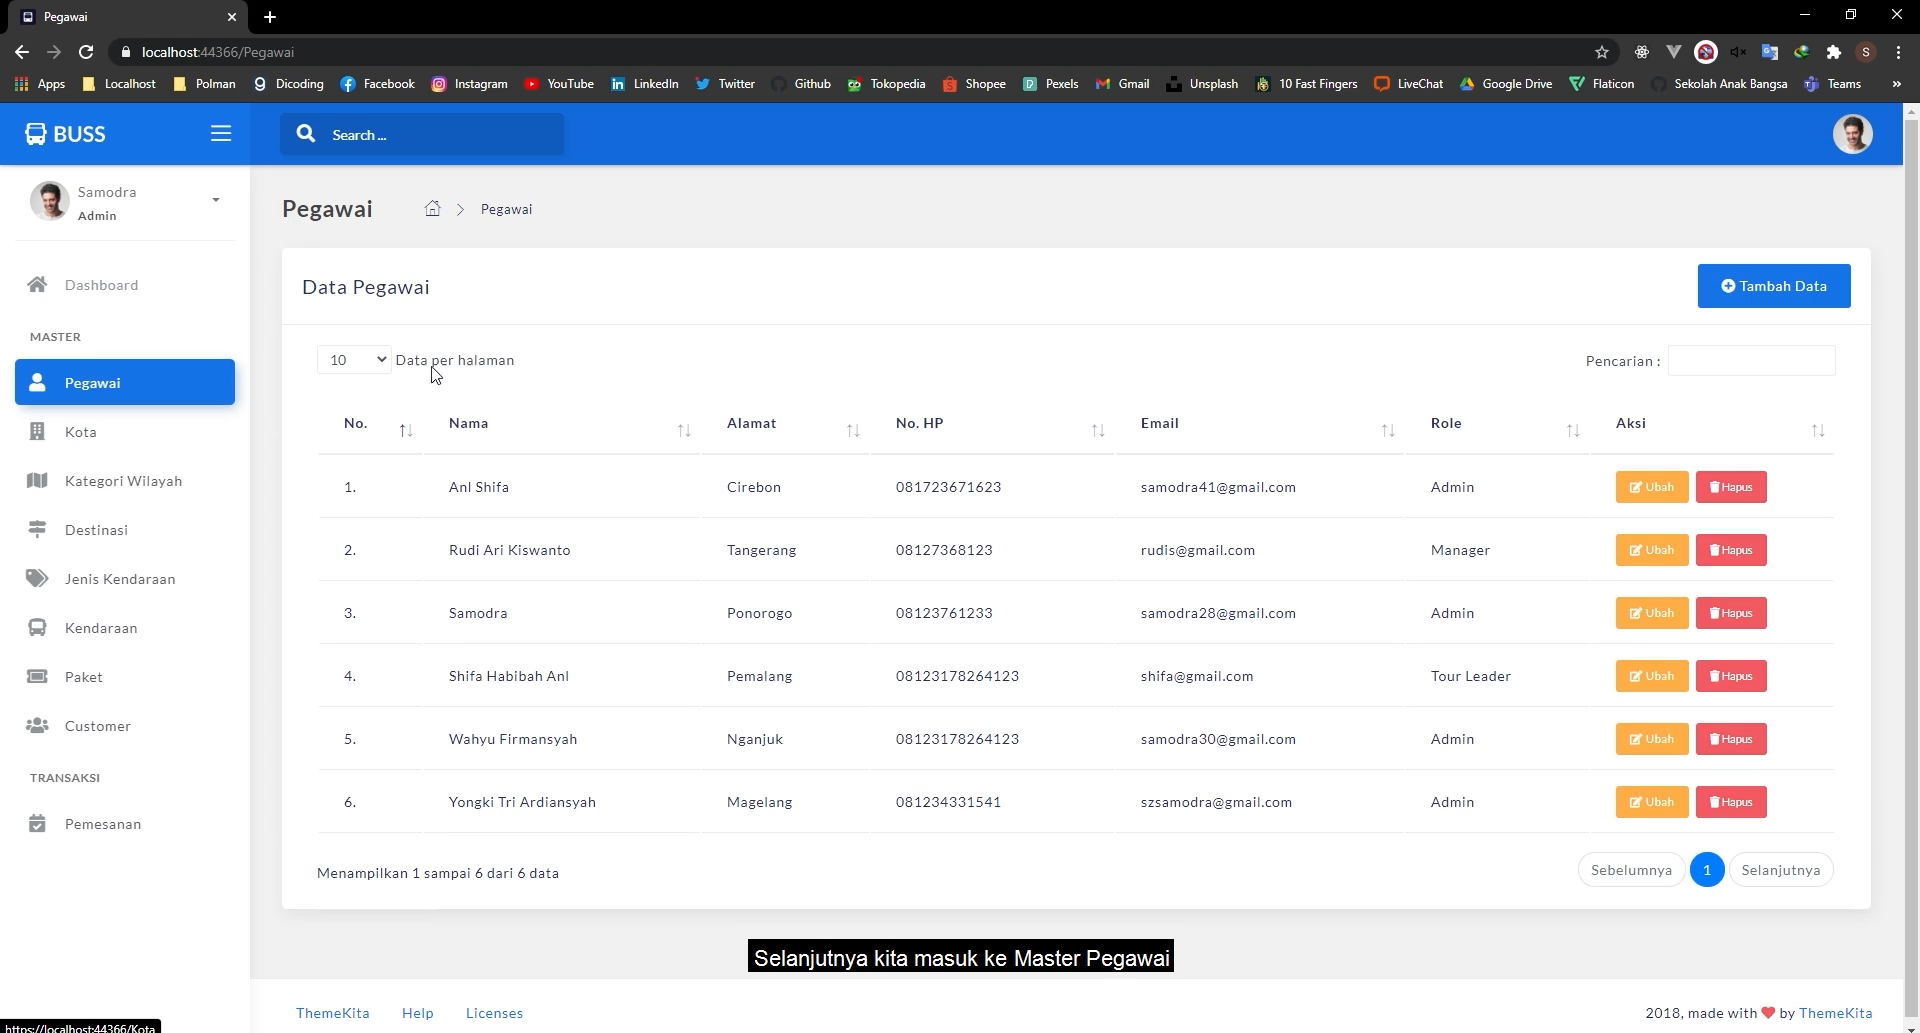Click the Kategori Wilayah map icon
This screenshot has height=1033, width=1920.
(37, 480)
